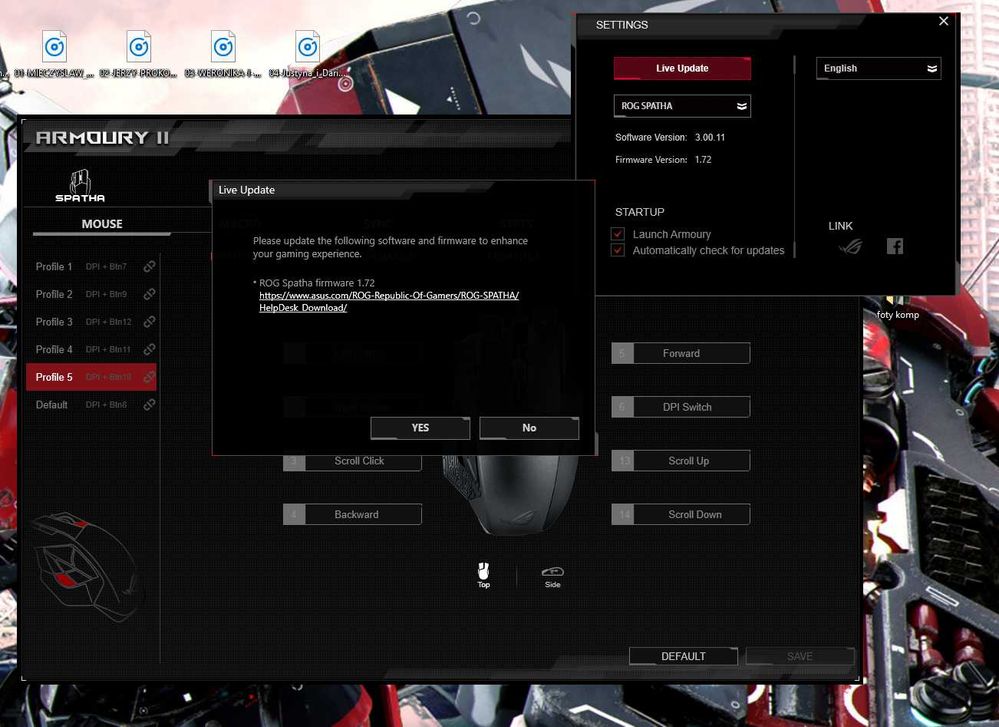Click link icon for Profile 3

tap(149, 322)
